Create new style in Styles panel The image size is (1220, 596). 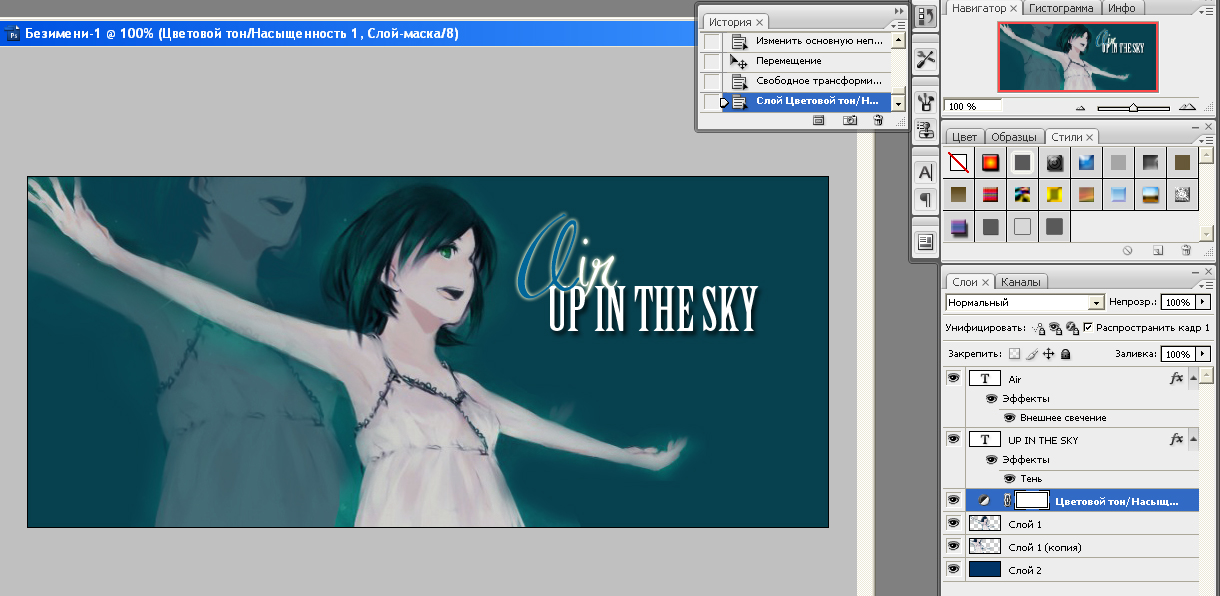(x=1158, y=250)
